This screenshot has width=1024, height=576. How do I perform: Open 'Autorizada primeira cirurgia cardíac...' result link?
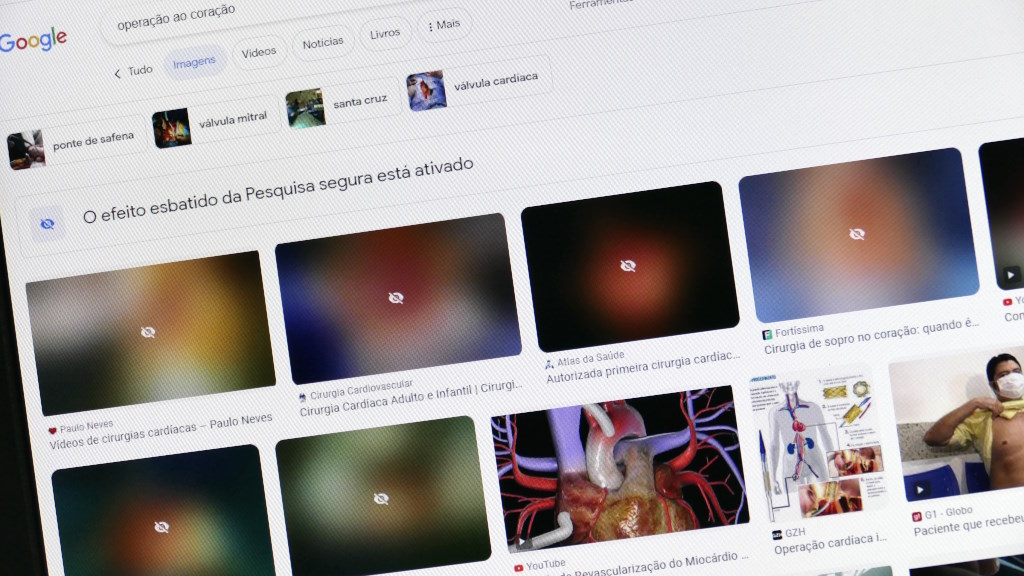(x=643, y=366)
